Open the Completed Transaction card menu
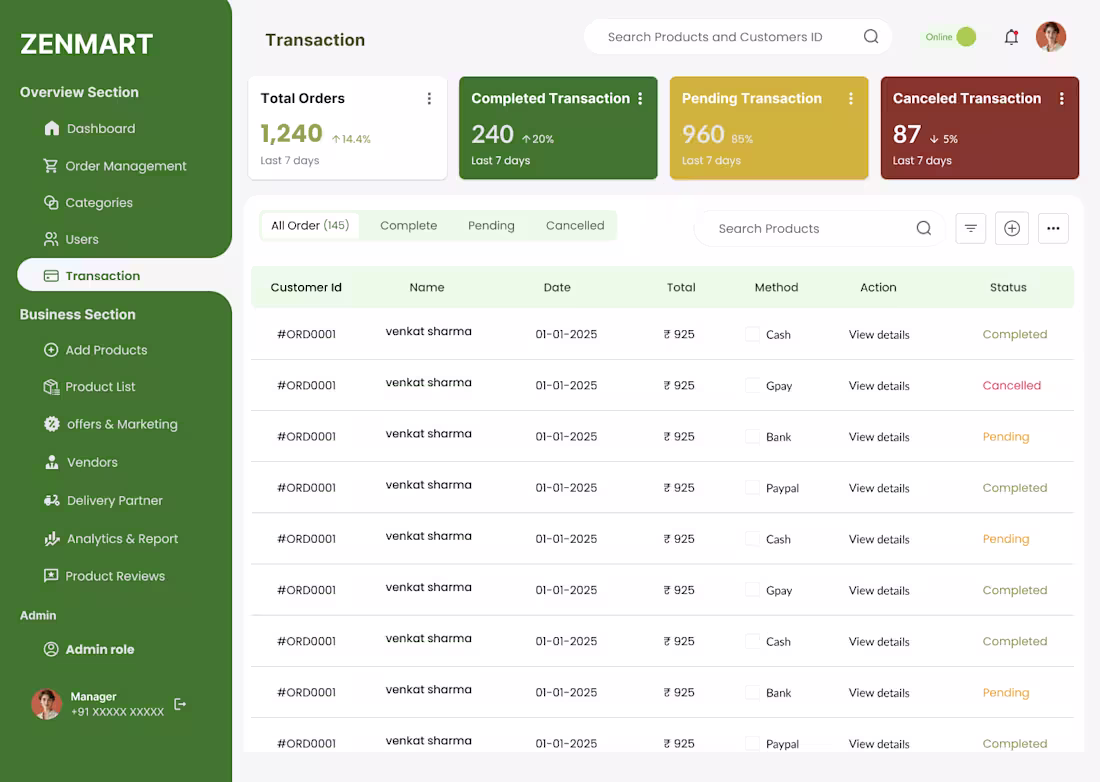Screen dimensions: 1100x782 (641, 99)
